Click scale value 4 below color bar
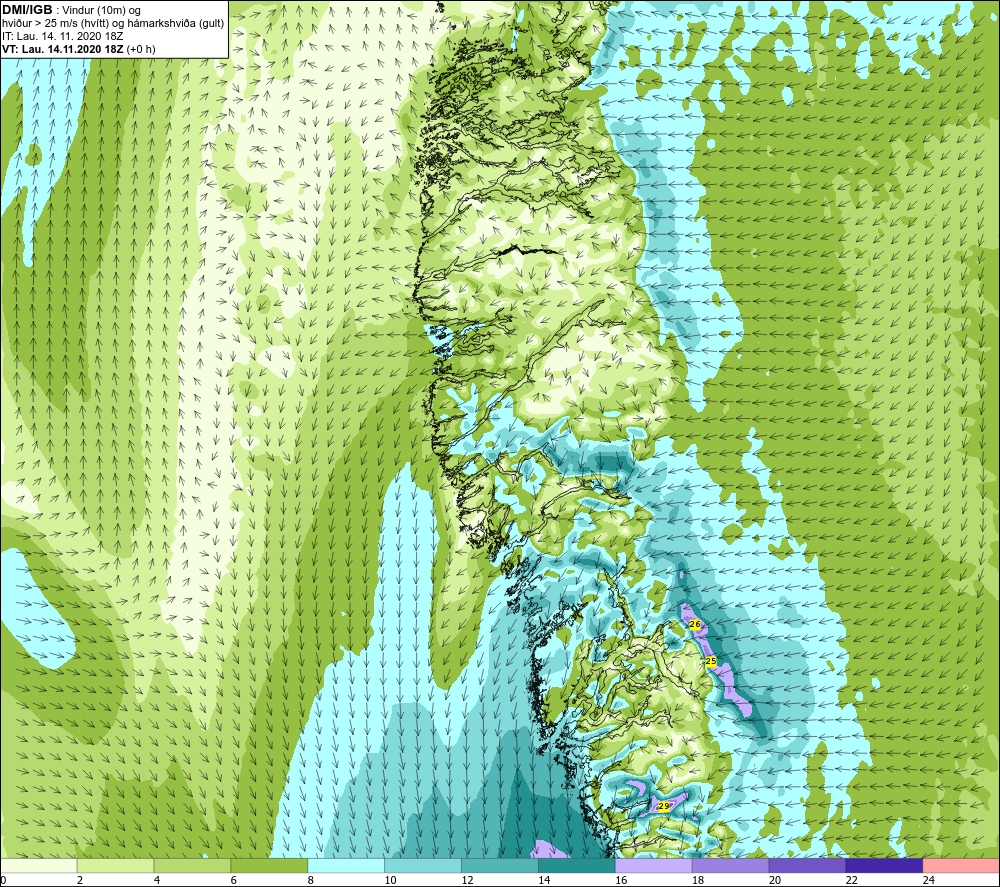The height and width of the screenshot is (887, 1000). (157, 880)
